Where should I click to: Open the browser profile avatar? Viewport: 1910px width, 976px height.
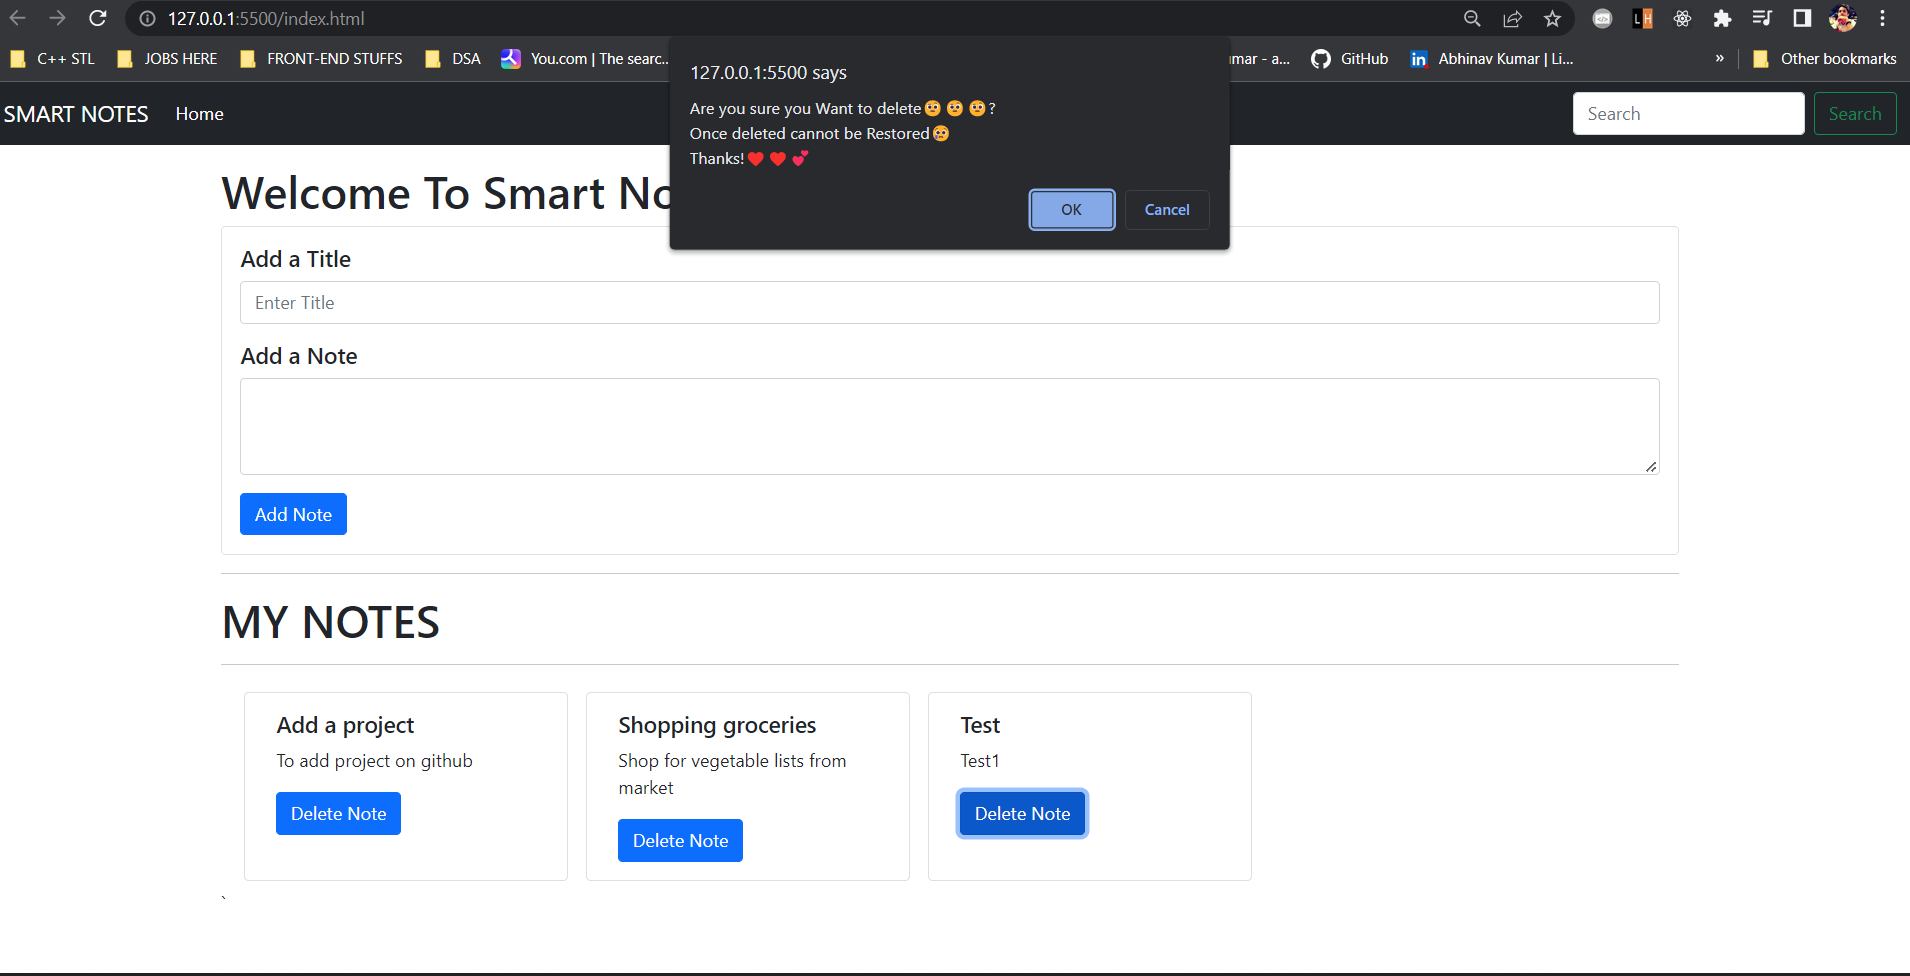(x=1843, y=18)
